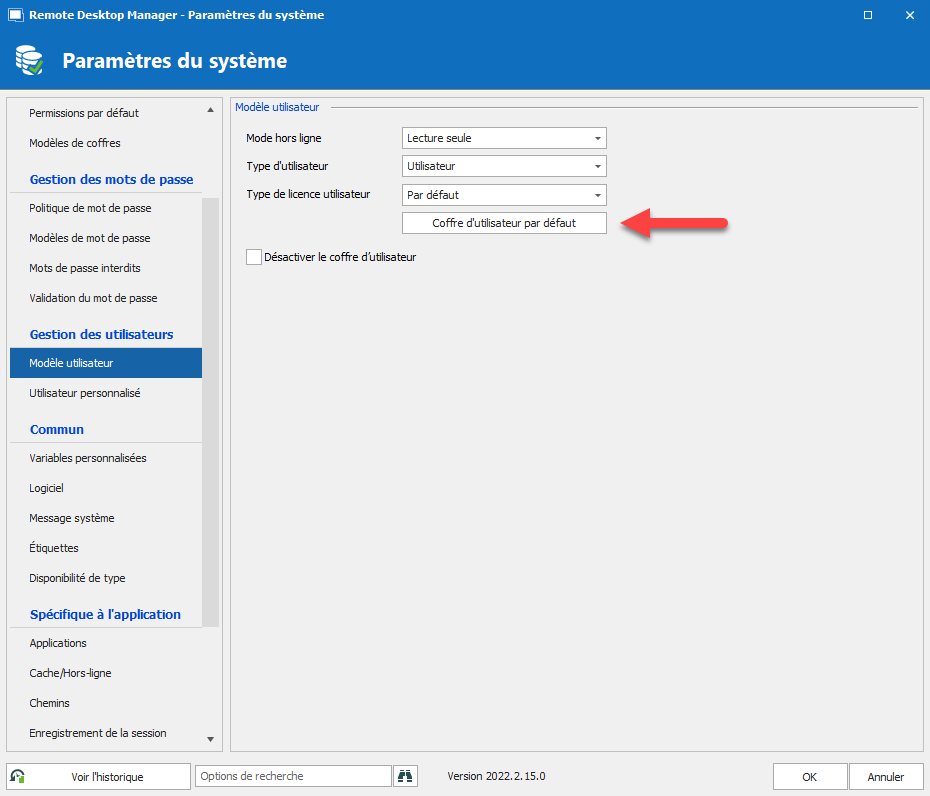Click the application icon in the title bar
This screenshot has width=930, height=796.
(14, 15)
